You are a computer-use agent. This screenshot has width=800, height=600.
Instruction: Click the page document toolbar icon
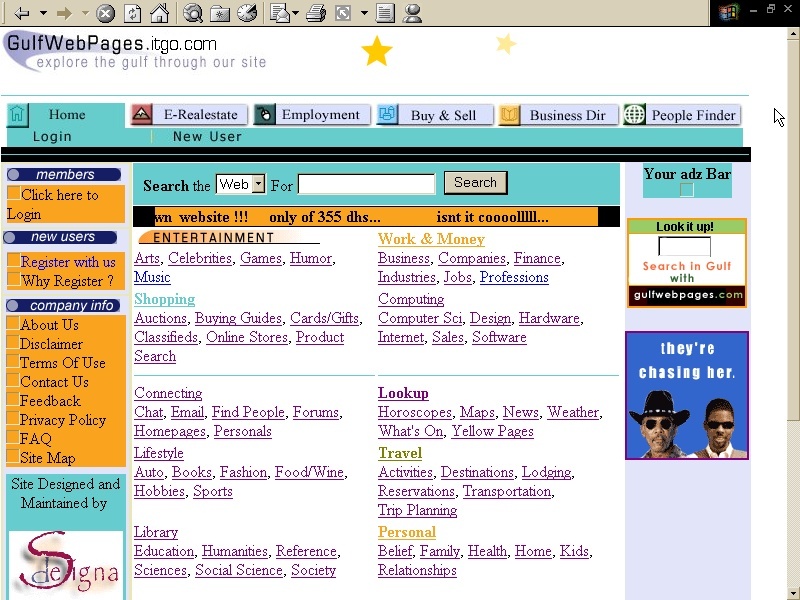coord(385,13)
